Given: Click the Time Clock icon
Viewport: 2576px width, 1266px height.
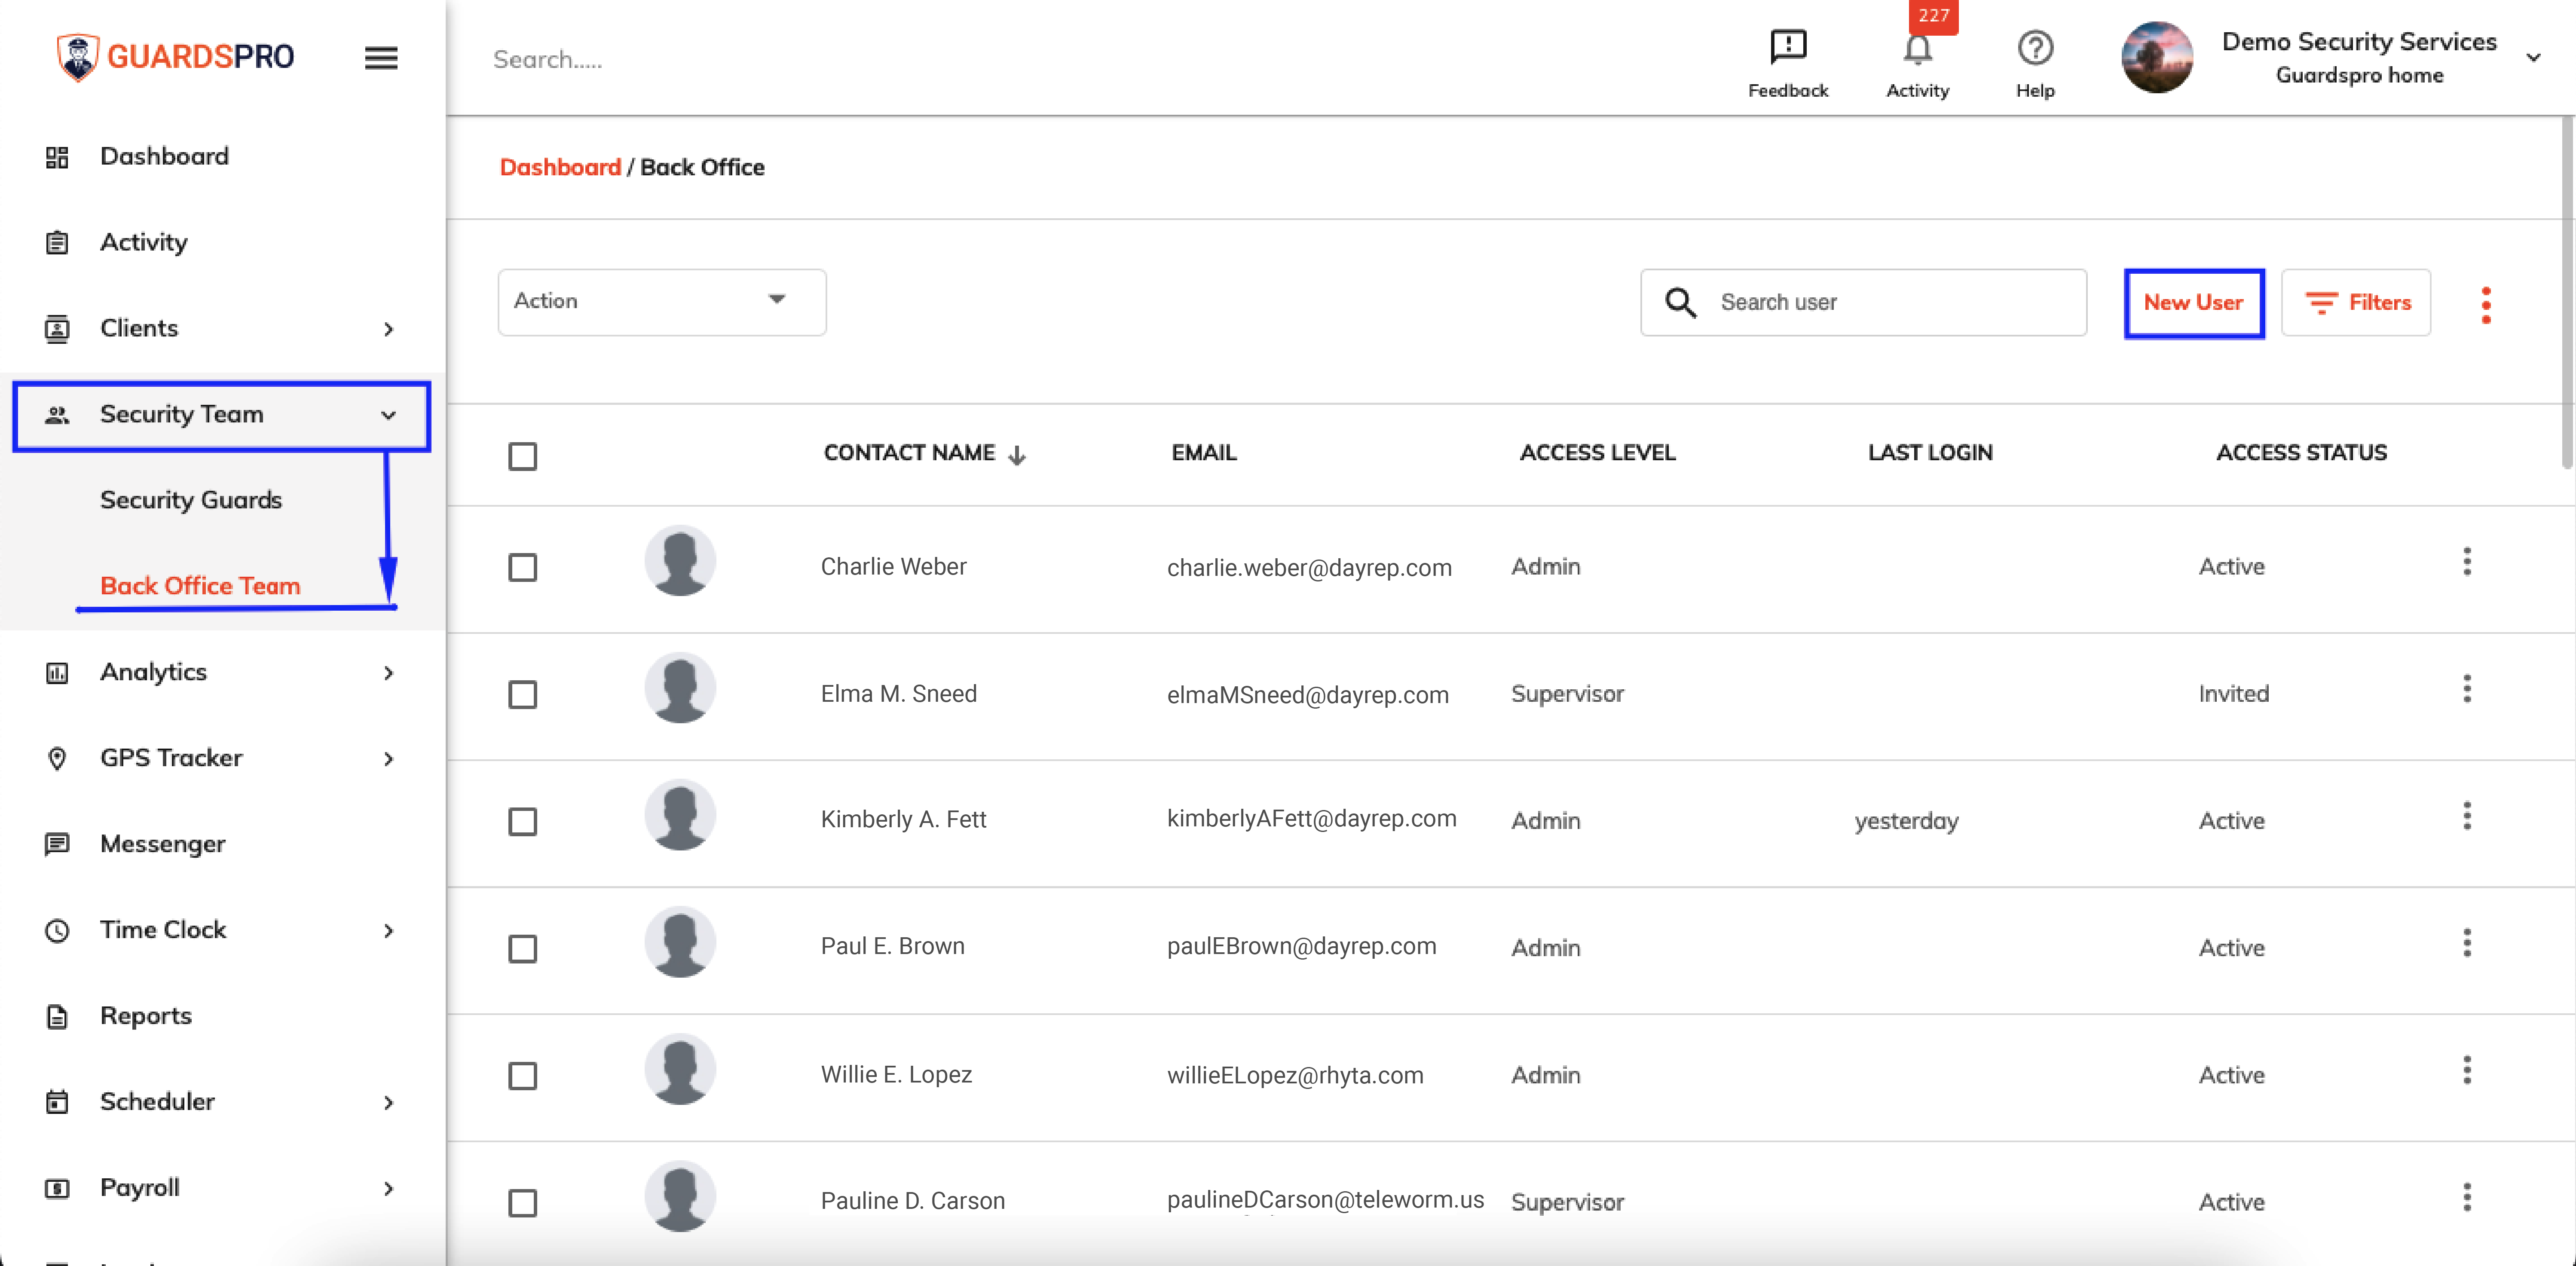Looking at the screenshot, I should click(57, 931).
